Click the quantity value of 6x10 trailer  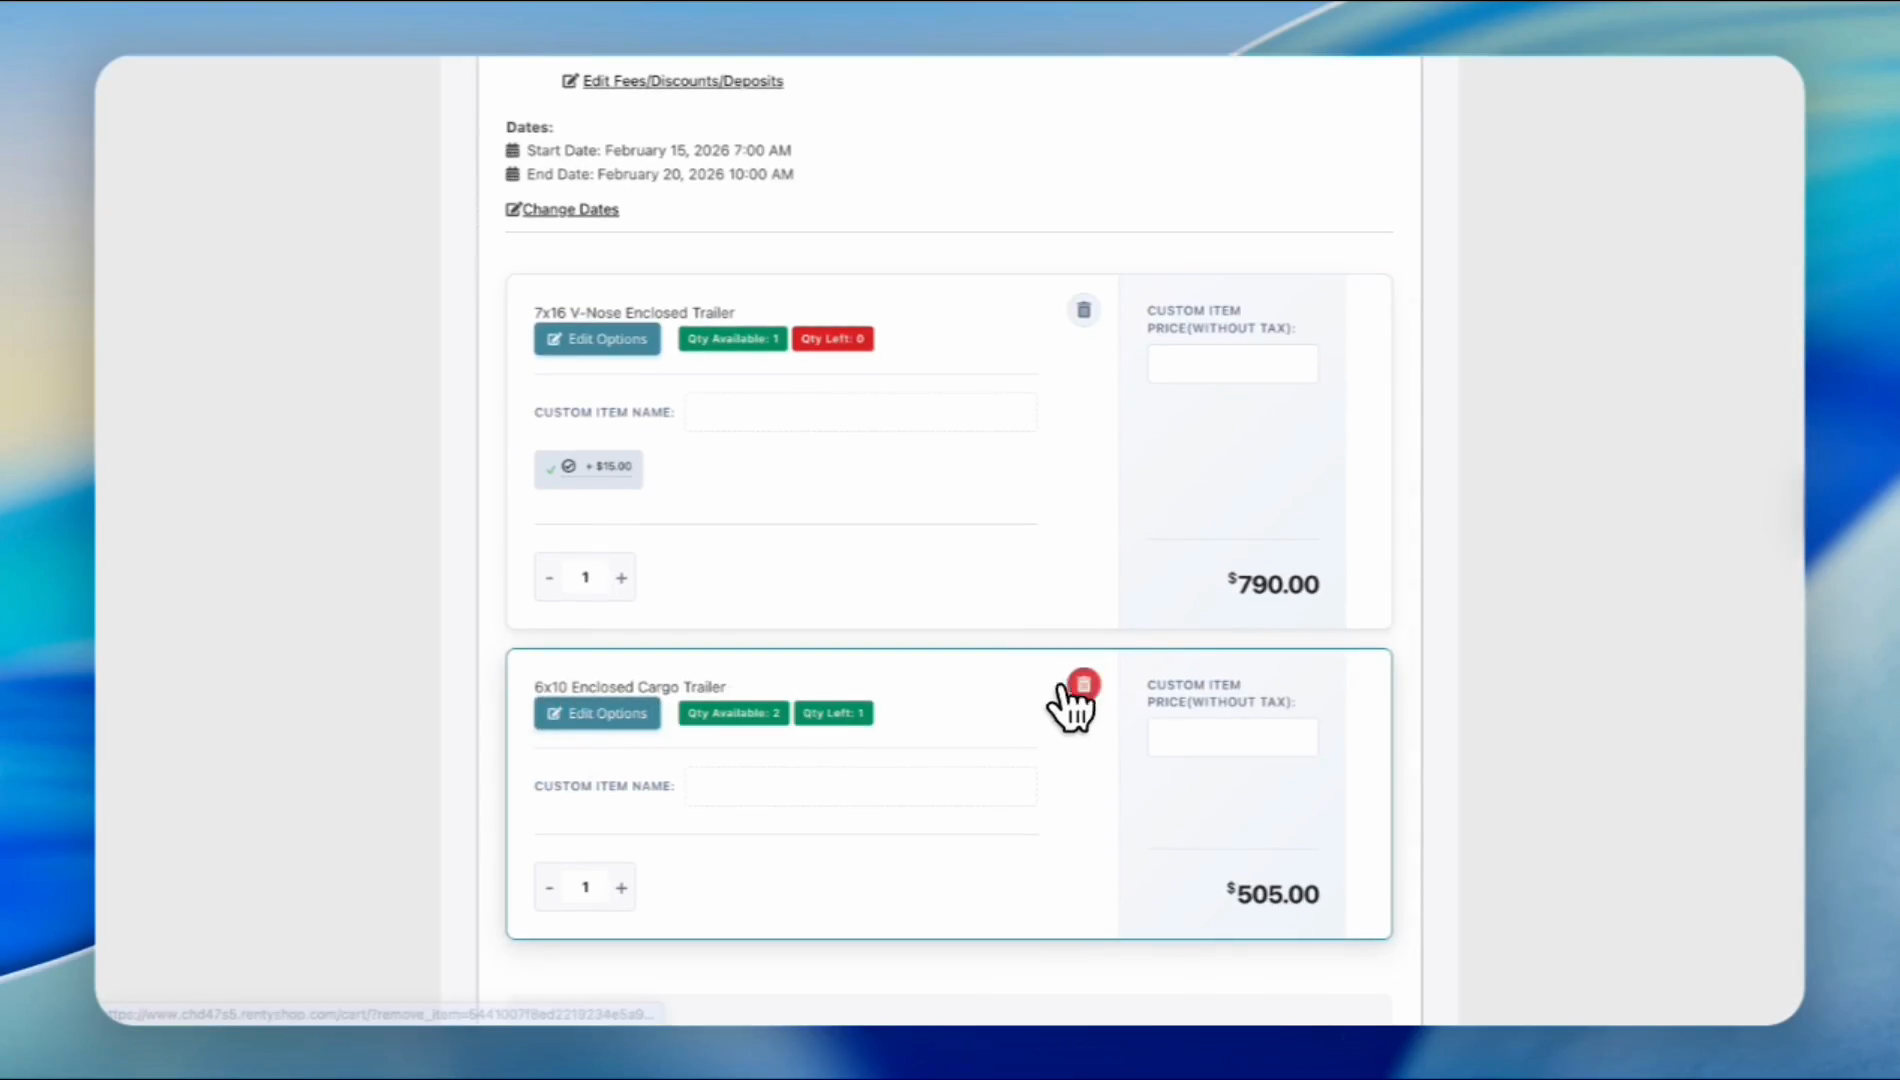585,888
